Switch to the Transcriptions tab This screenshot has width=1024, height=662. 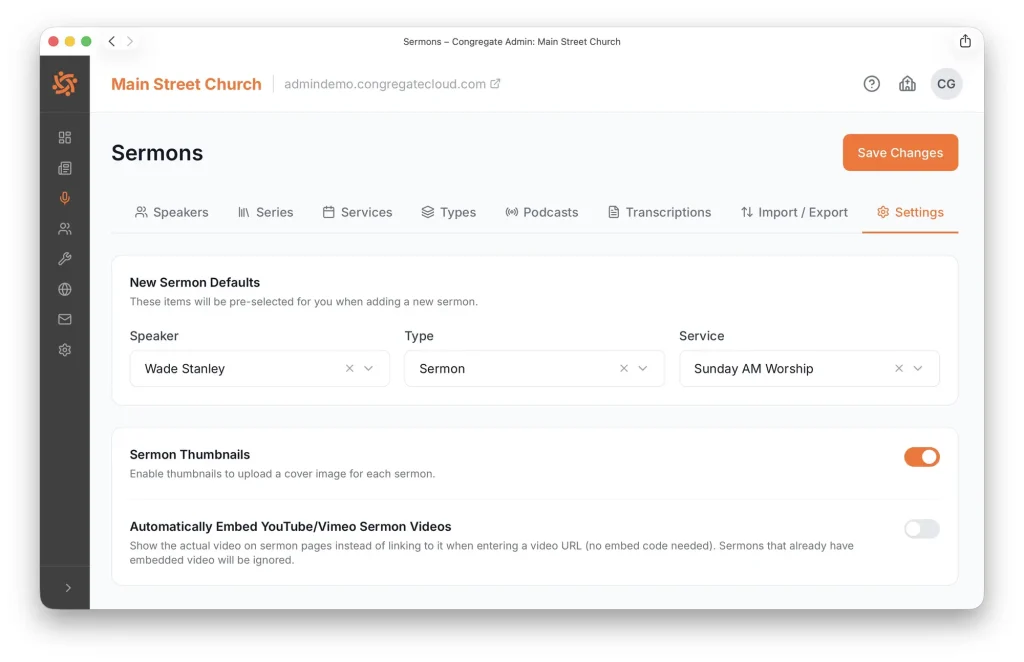pyautogui.click(x=659, y=212)
